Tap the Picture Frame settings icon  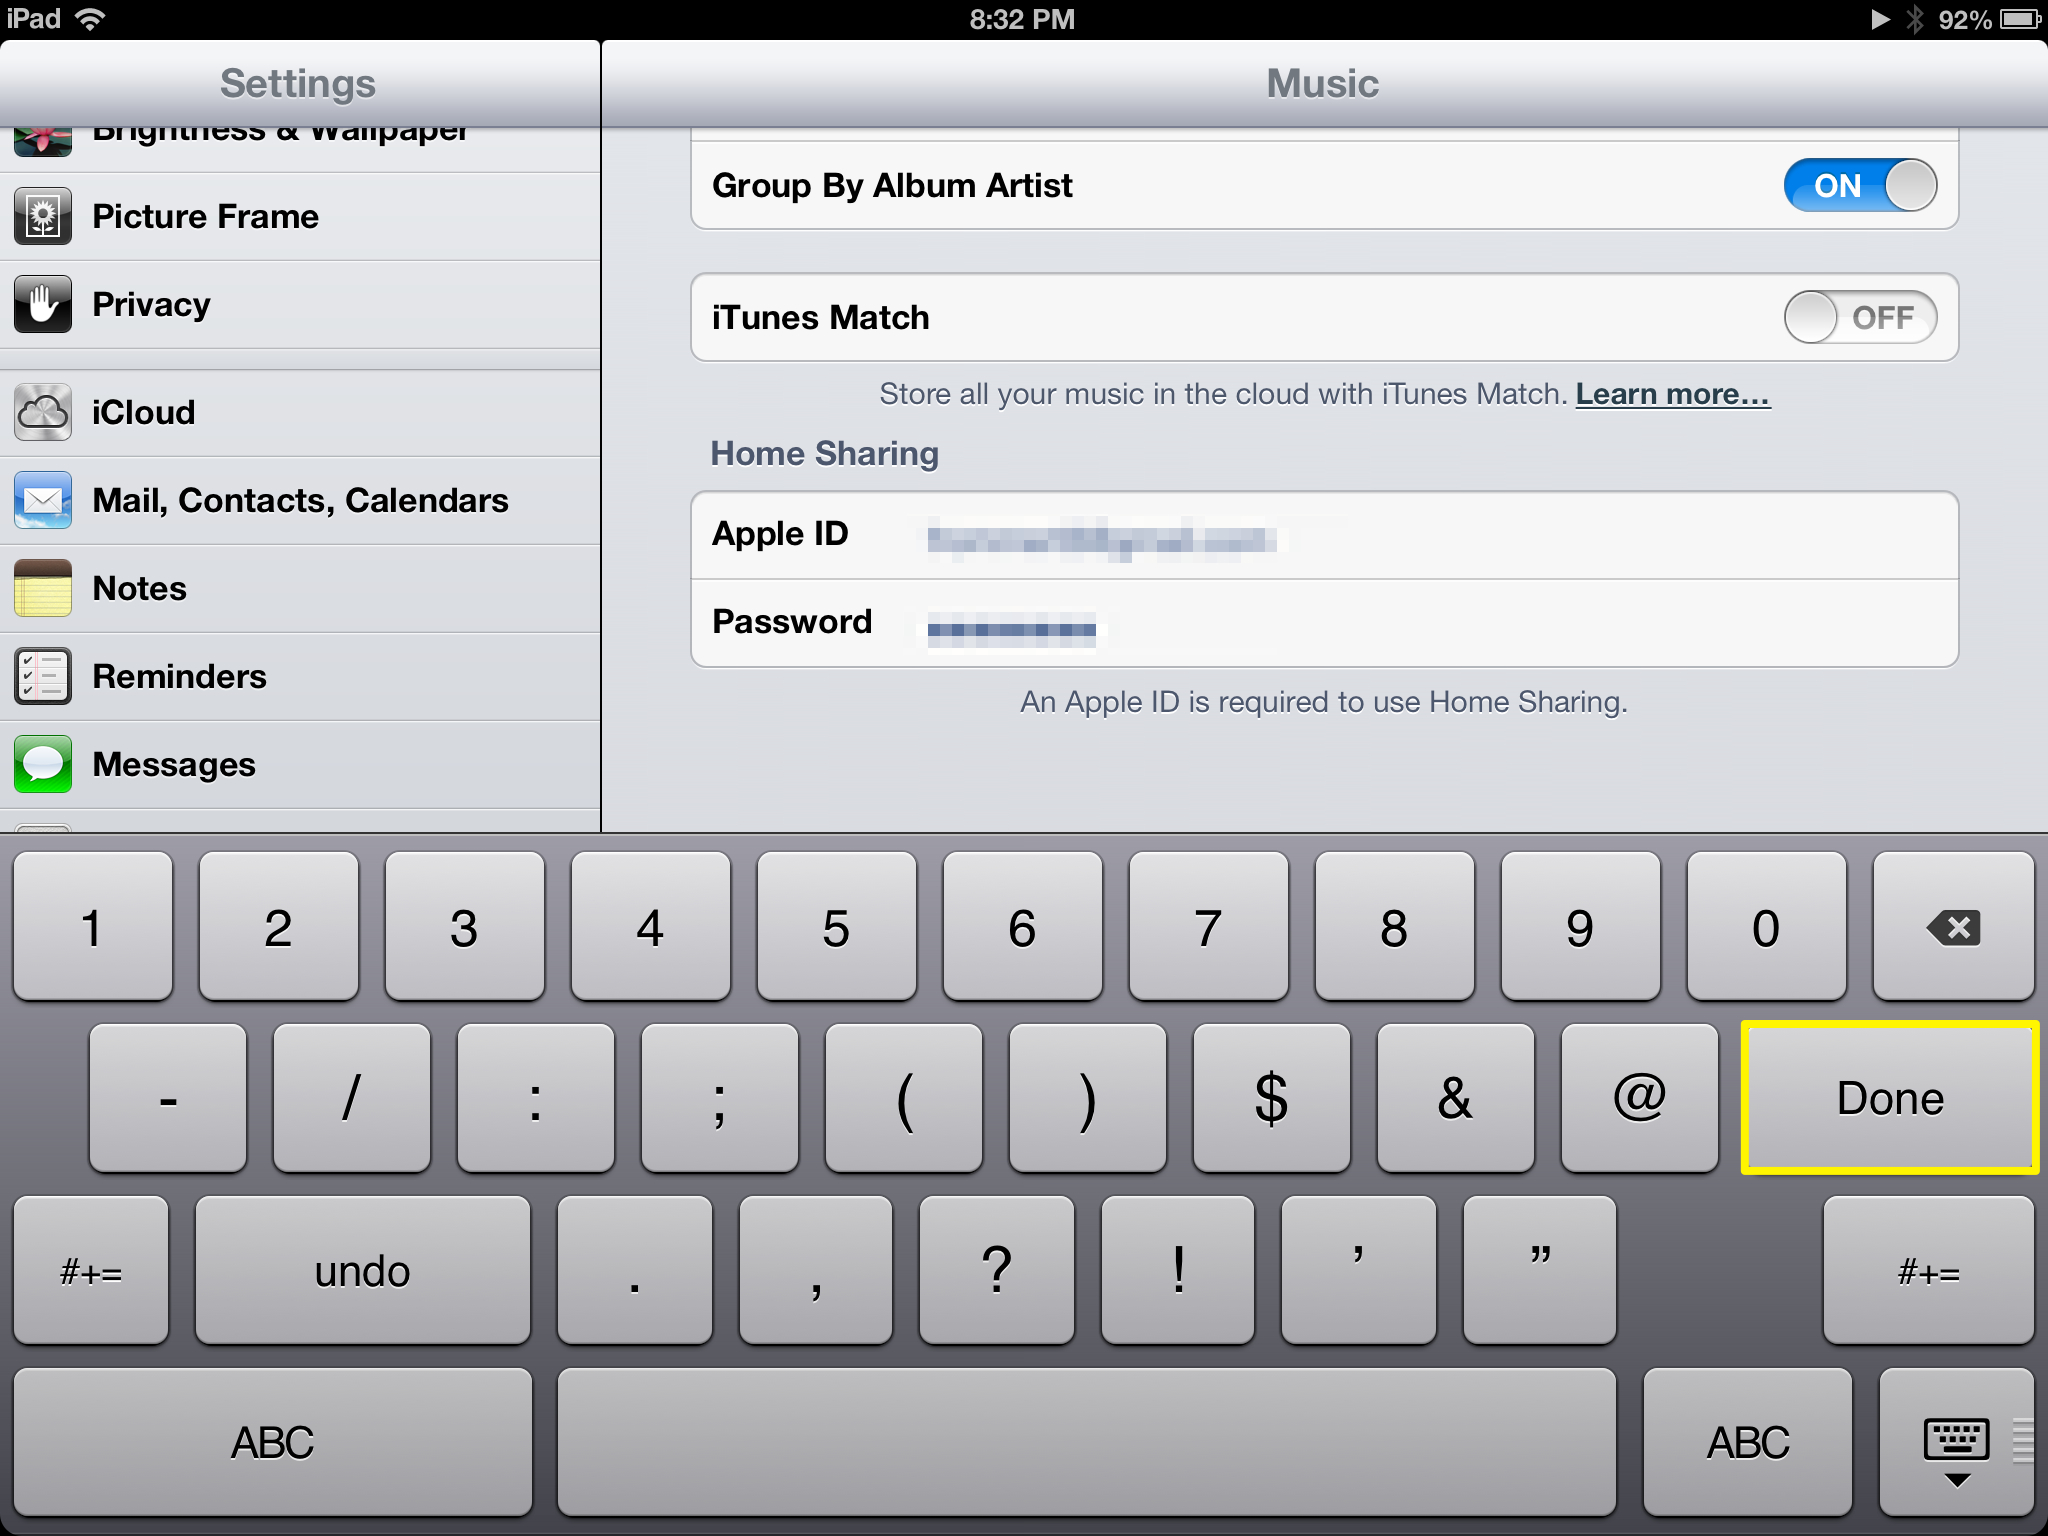coord(44,213)
